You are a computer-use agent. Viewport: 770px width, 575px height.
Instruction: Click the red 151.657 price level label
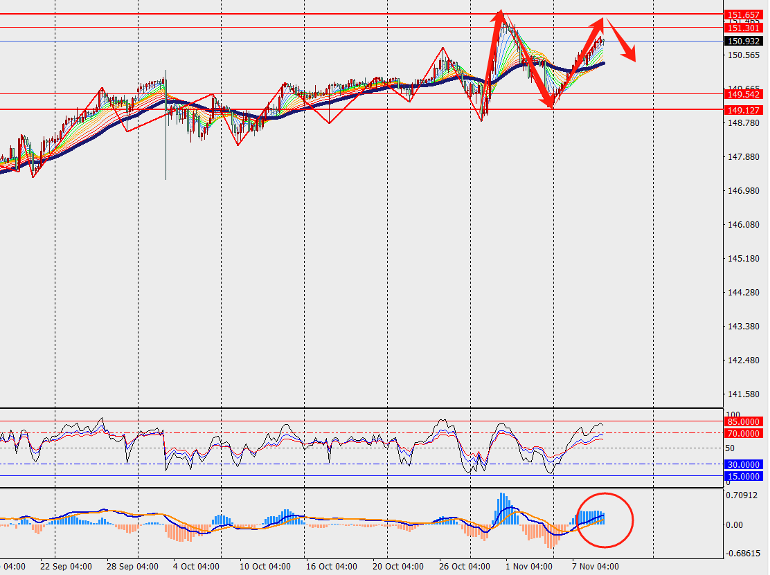[744, 15]
